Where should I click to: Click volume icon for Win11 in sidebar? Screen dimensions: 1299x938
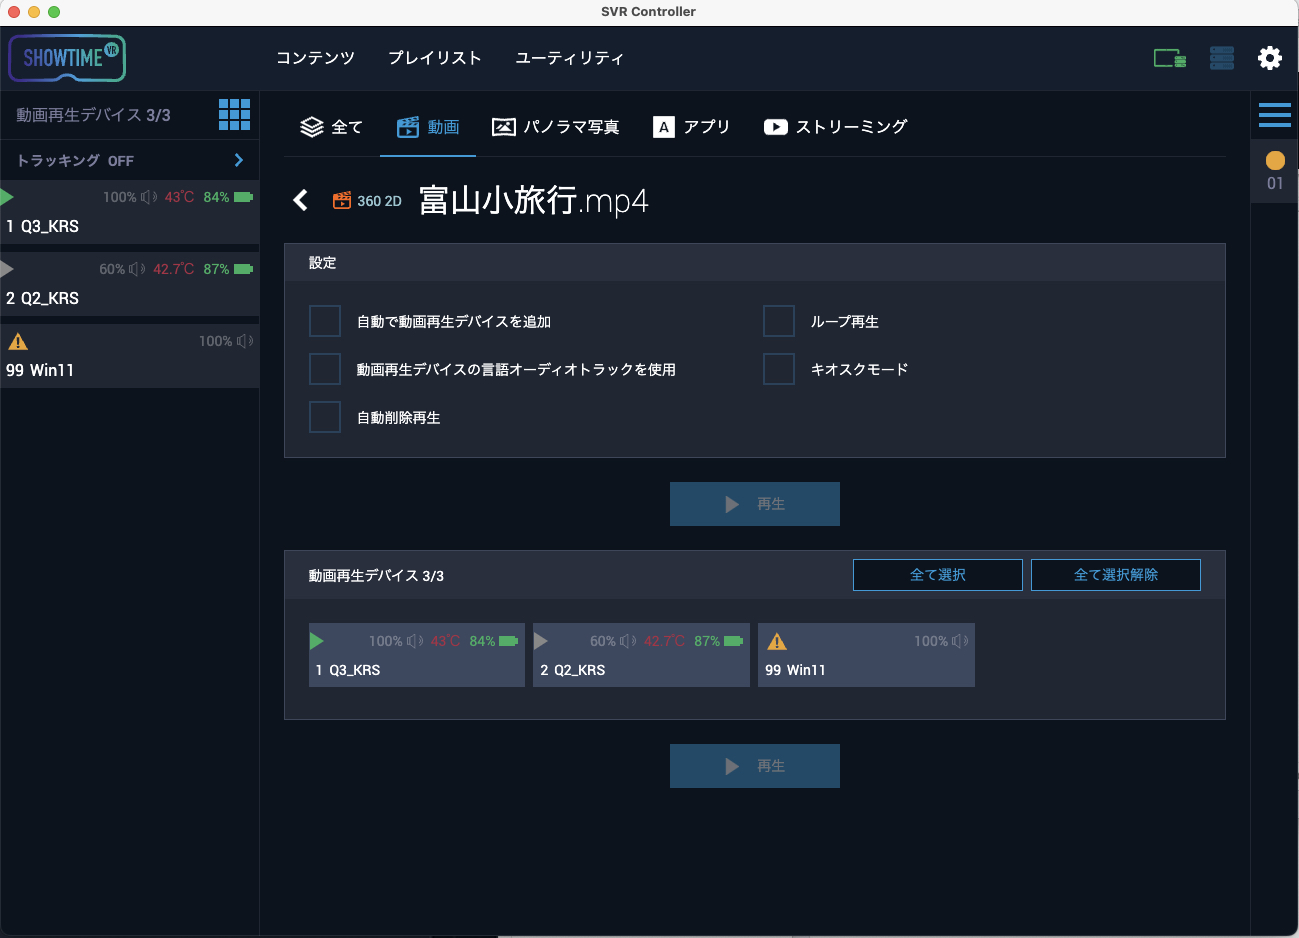click(x=245, y=341)
